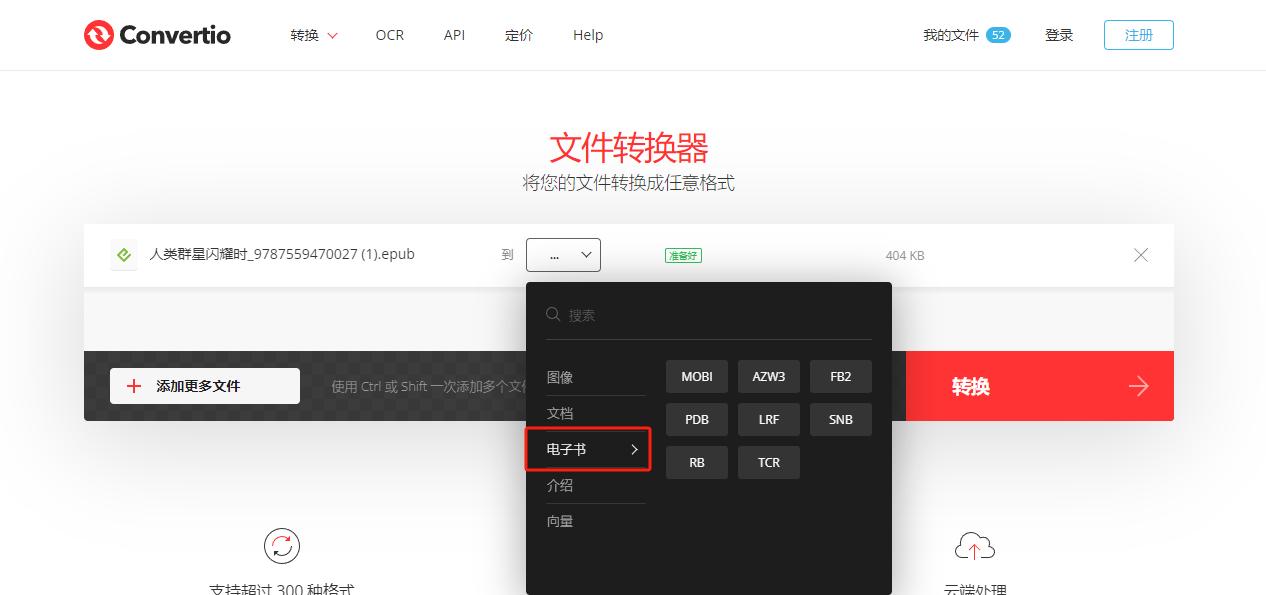
Task: Expand the 转换 menu chevron in navbar
Action: click(330, 35)
